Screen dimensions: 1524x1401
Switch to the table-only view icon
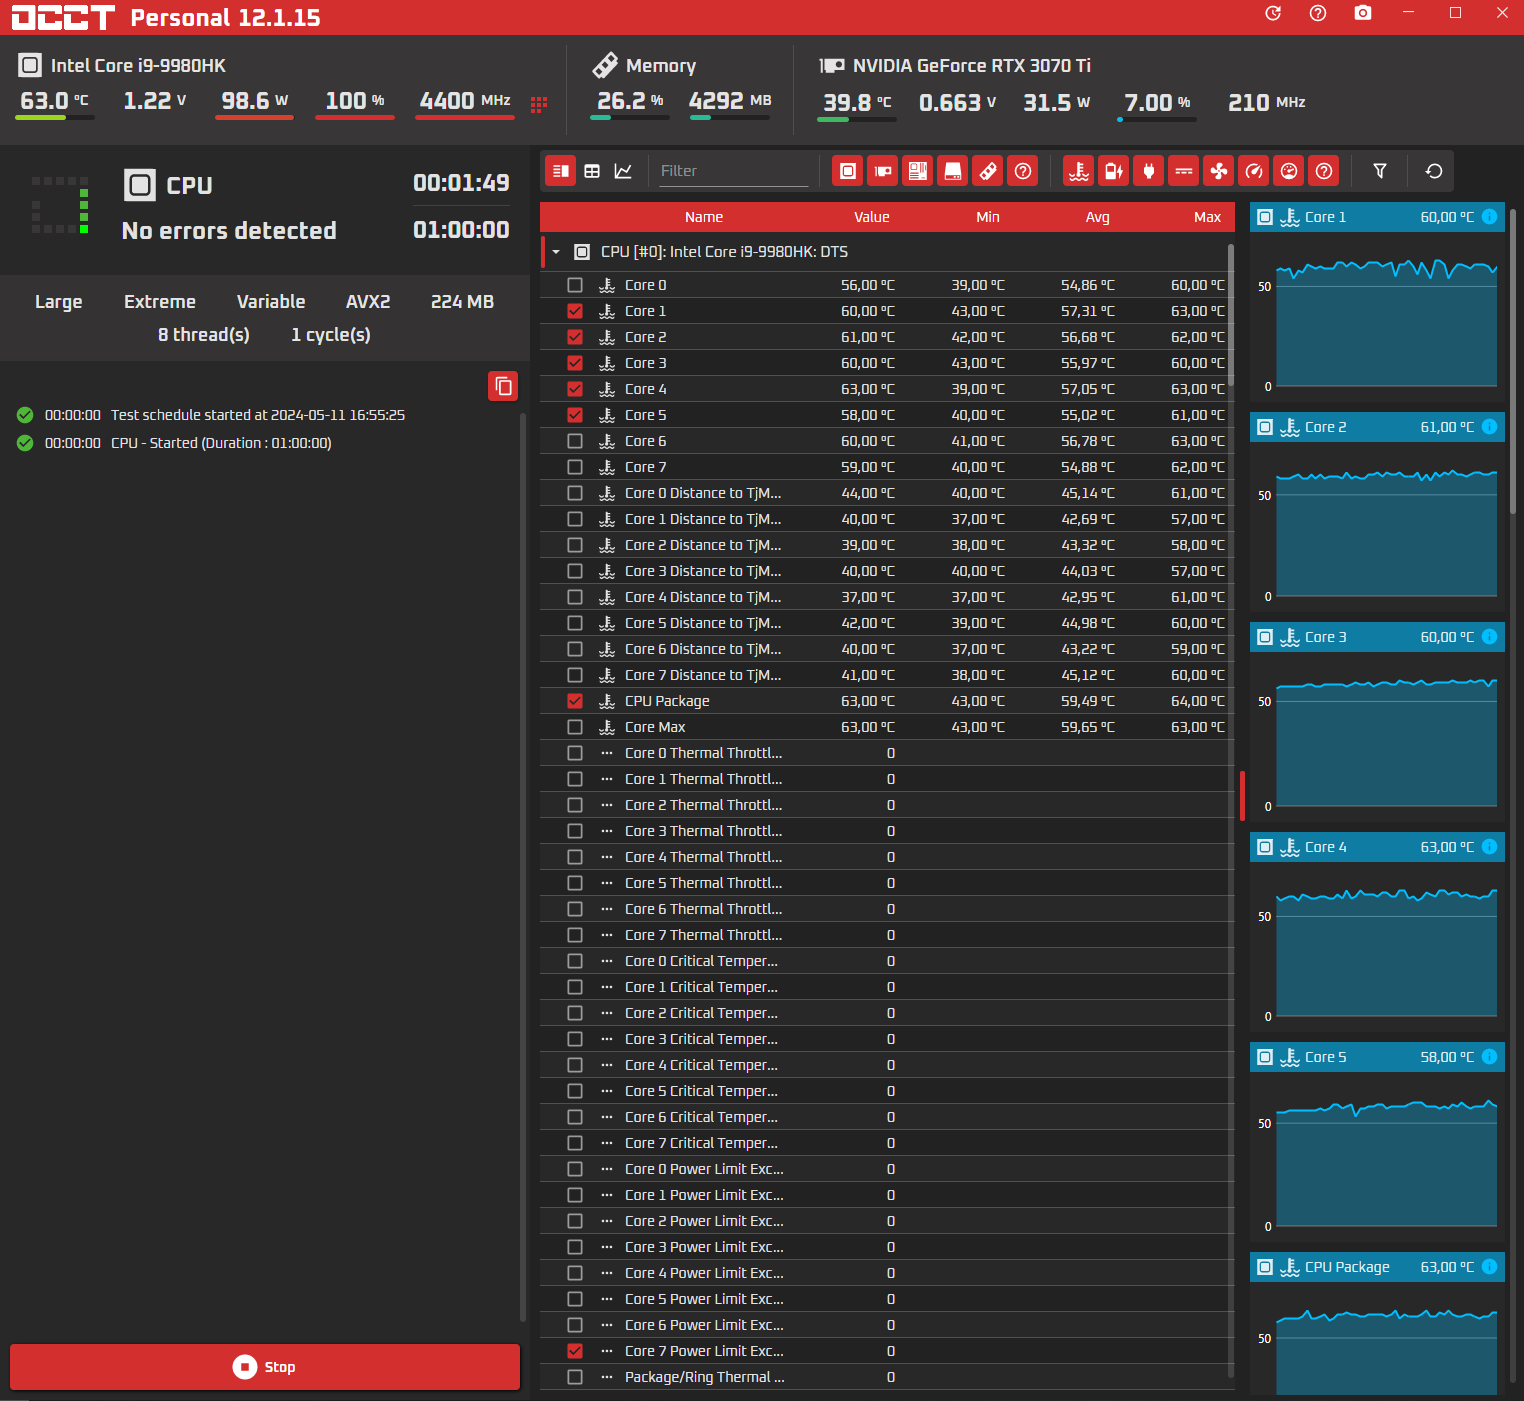pyautogui.click(x=592, y=171)
